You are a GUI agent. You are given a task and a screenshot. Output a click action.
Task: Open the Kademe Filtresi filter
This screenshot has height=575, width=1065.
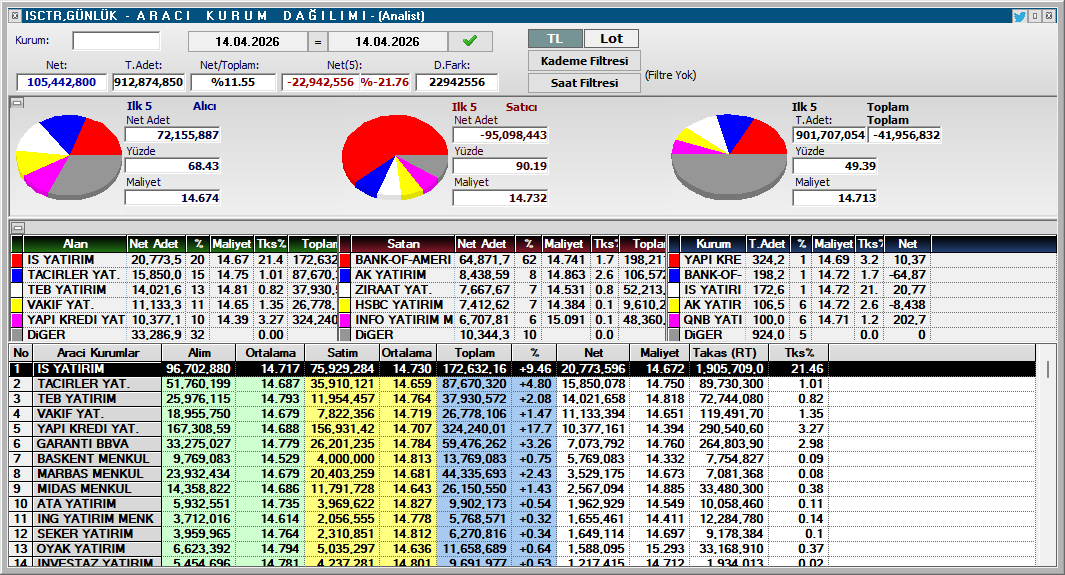(x=584, y=61)
